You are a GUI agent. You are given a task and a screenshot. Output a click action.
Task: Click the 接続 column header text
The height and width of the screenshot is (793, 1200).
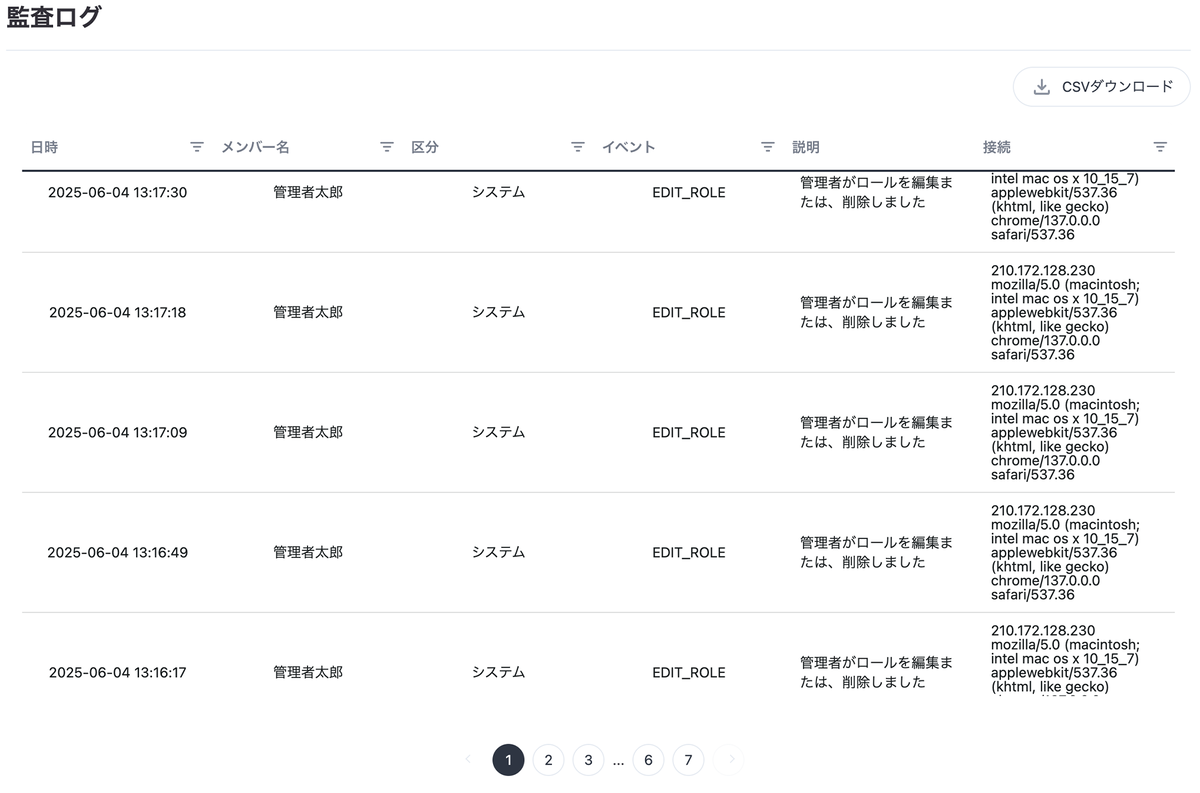[x=997, y=147]
